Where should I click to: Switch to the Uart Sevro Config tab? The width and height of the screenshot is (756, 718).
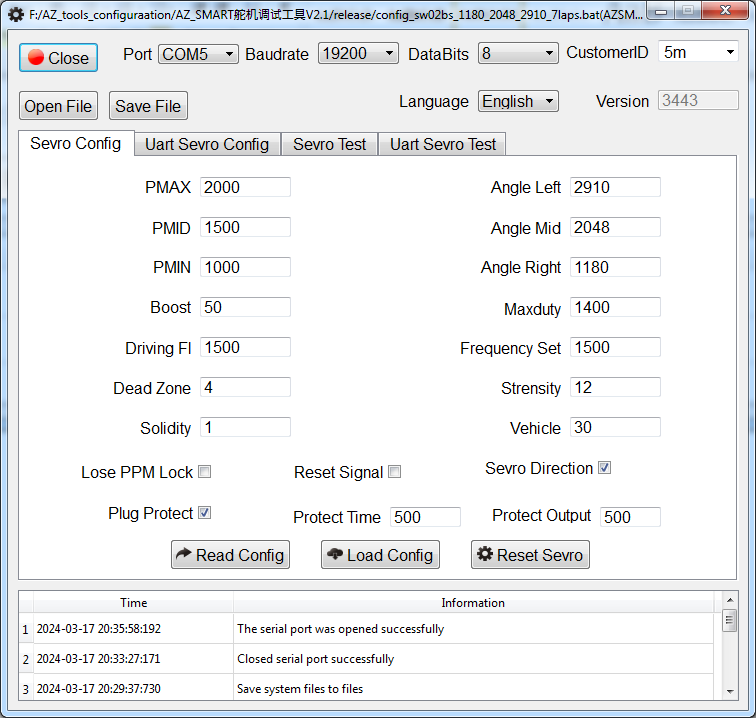pyautogui.click(x=207, y=144)
